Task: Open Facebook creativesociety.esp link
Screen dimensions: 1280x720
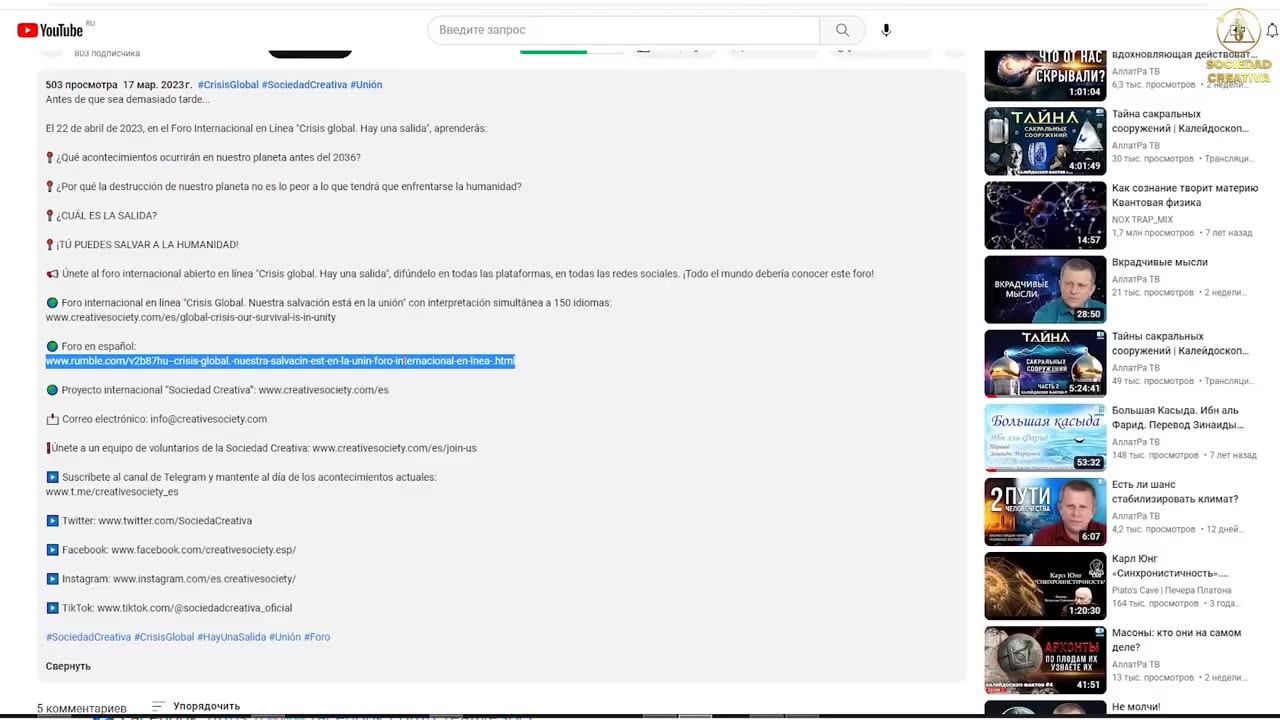Action: [203, 550]
